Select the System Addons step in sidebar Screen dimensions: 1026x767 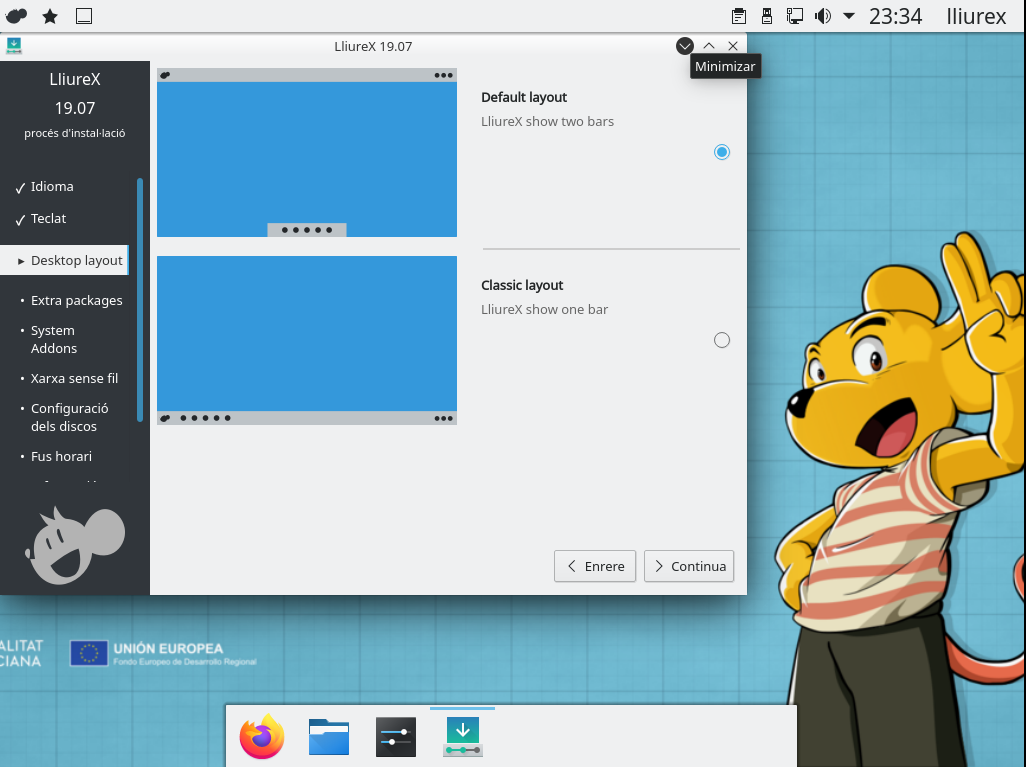[54, 339]
